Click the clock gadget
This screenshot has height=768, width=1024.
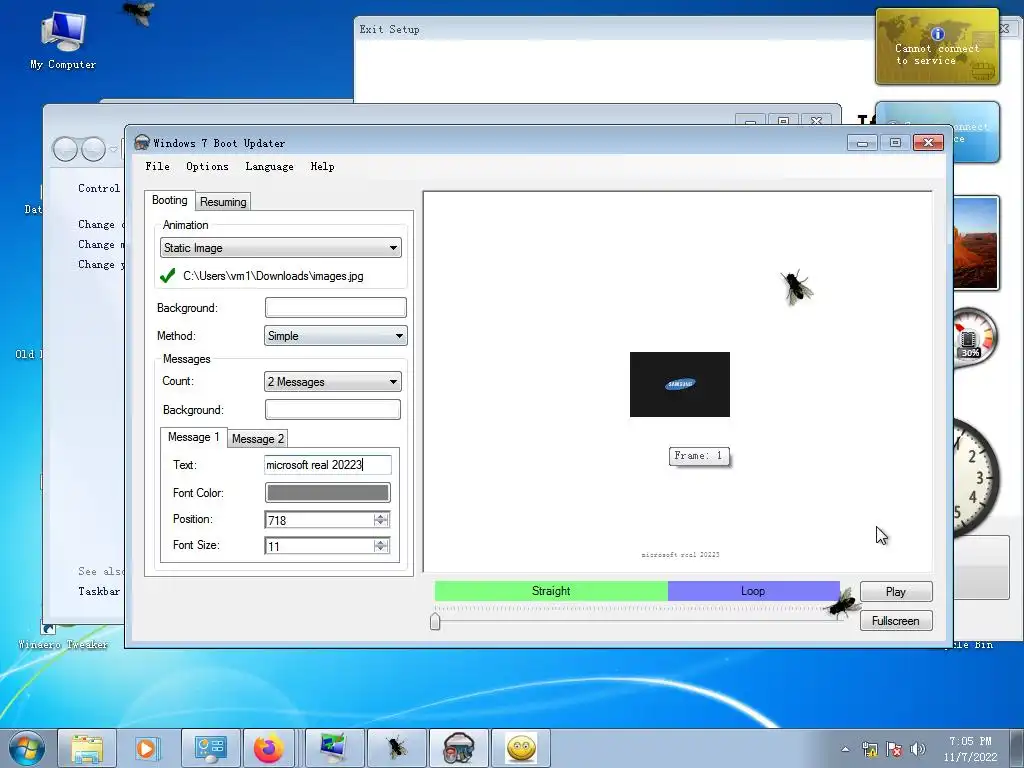(x=976, y=479)
